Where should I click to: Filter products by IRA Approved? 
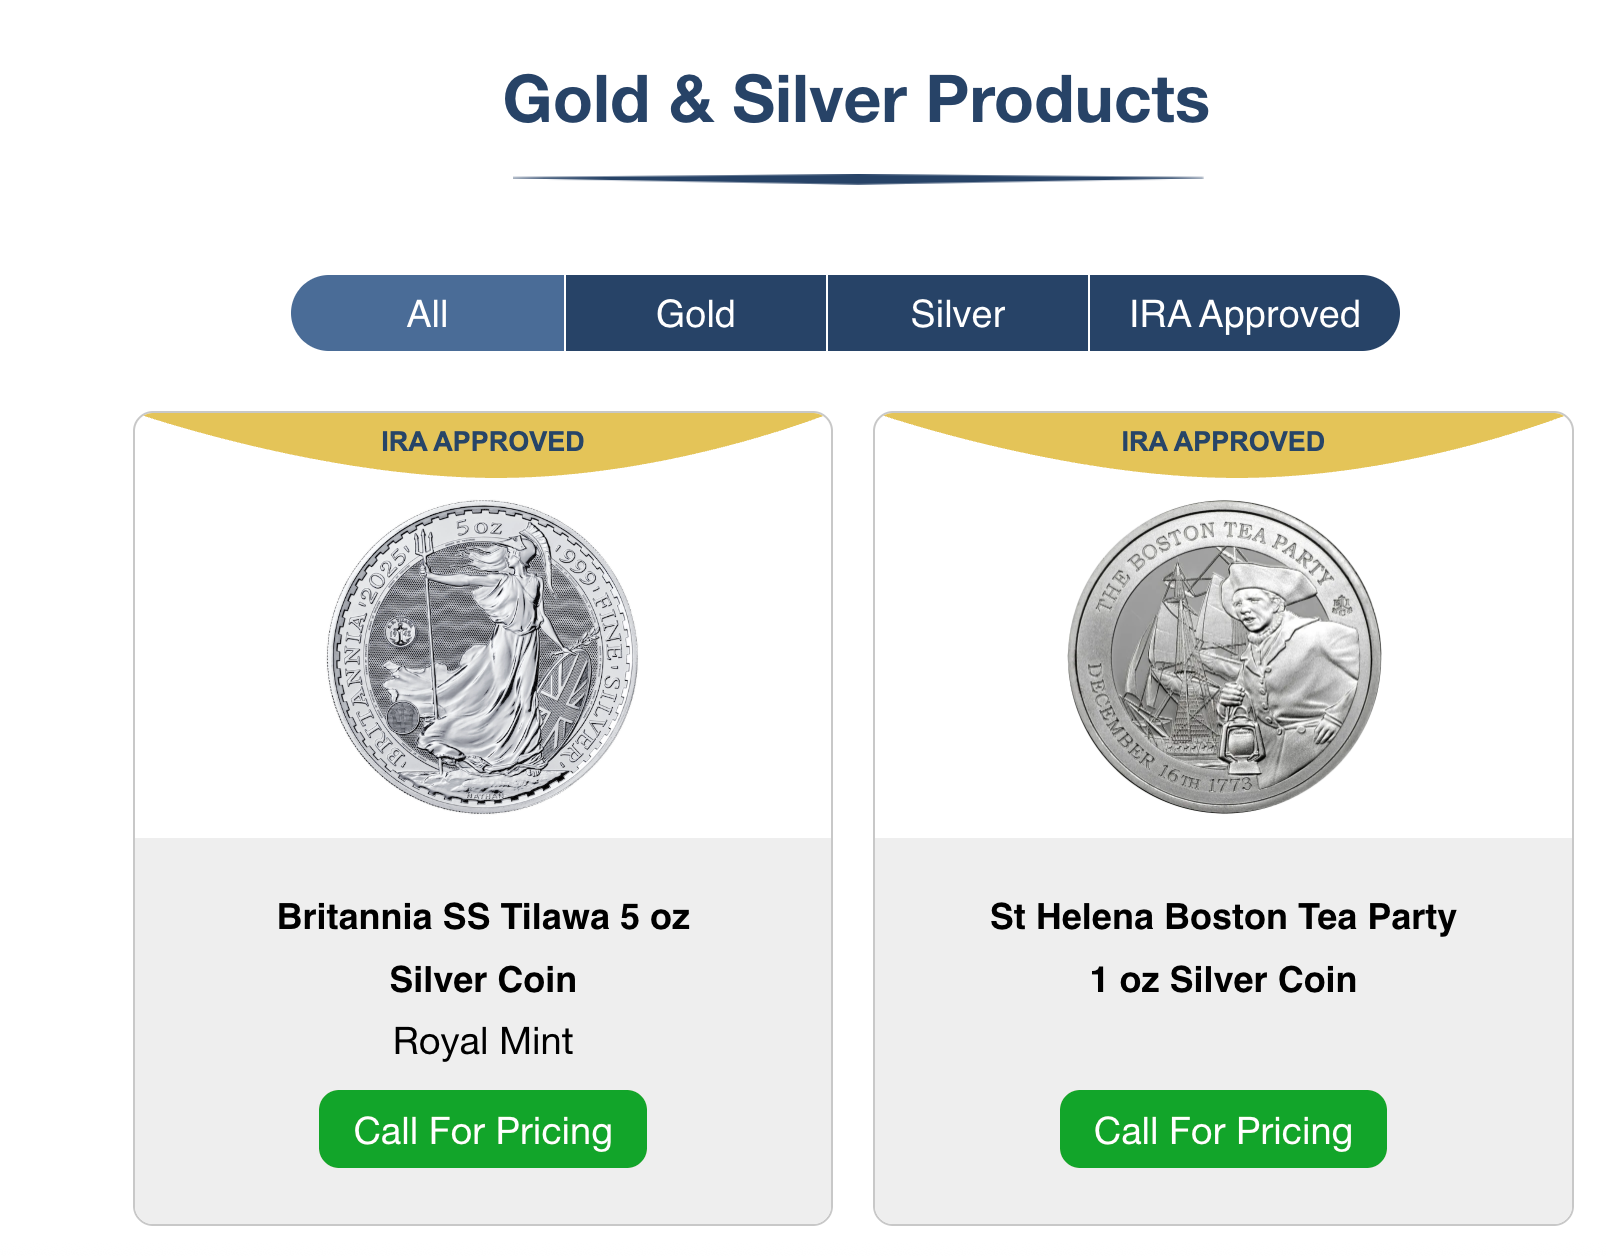1244,313
